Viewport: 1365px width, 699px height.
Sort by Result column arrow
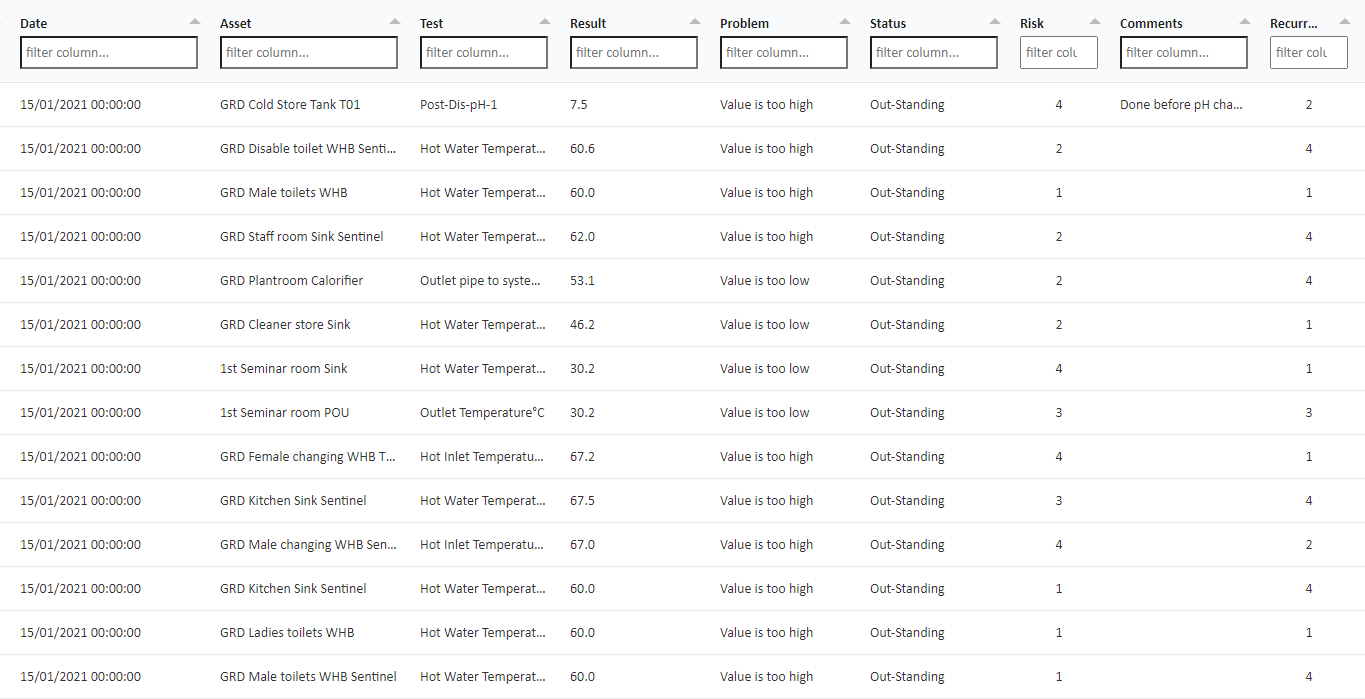pos(694,21)
